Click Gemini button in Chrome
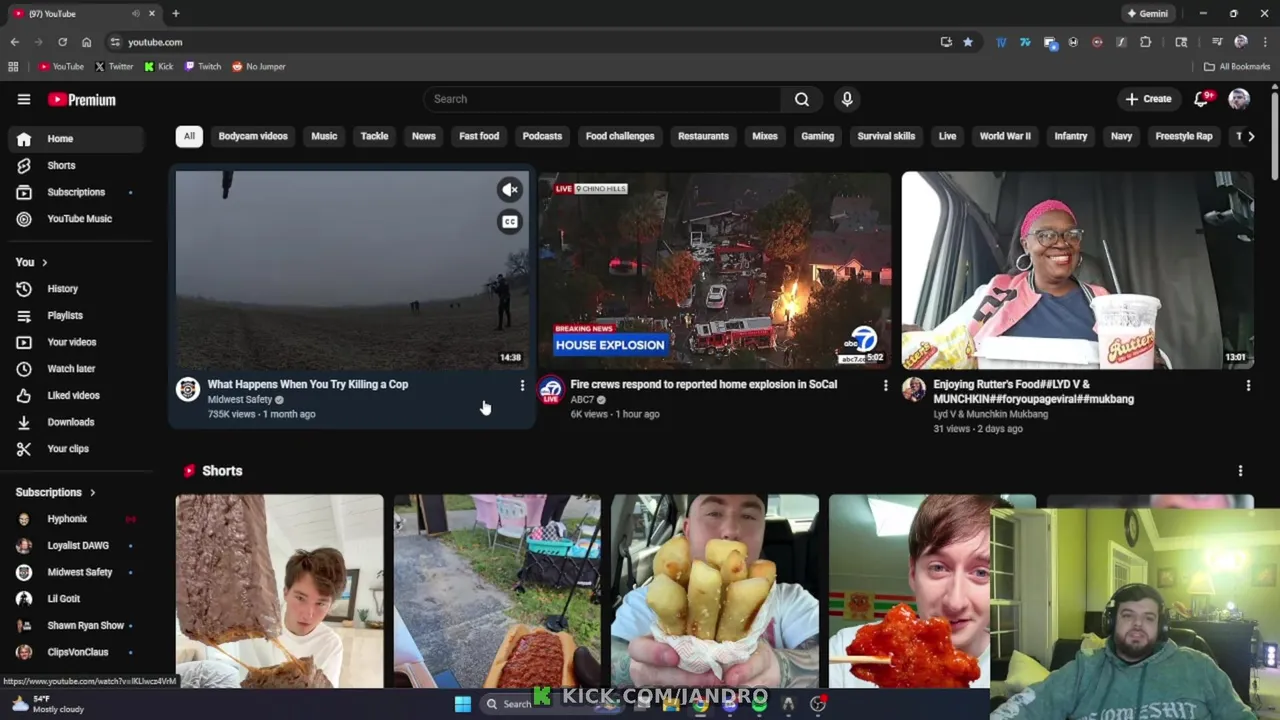The width and height of the screenshot is (1280, 720). click(1148, 14)
